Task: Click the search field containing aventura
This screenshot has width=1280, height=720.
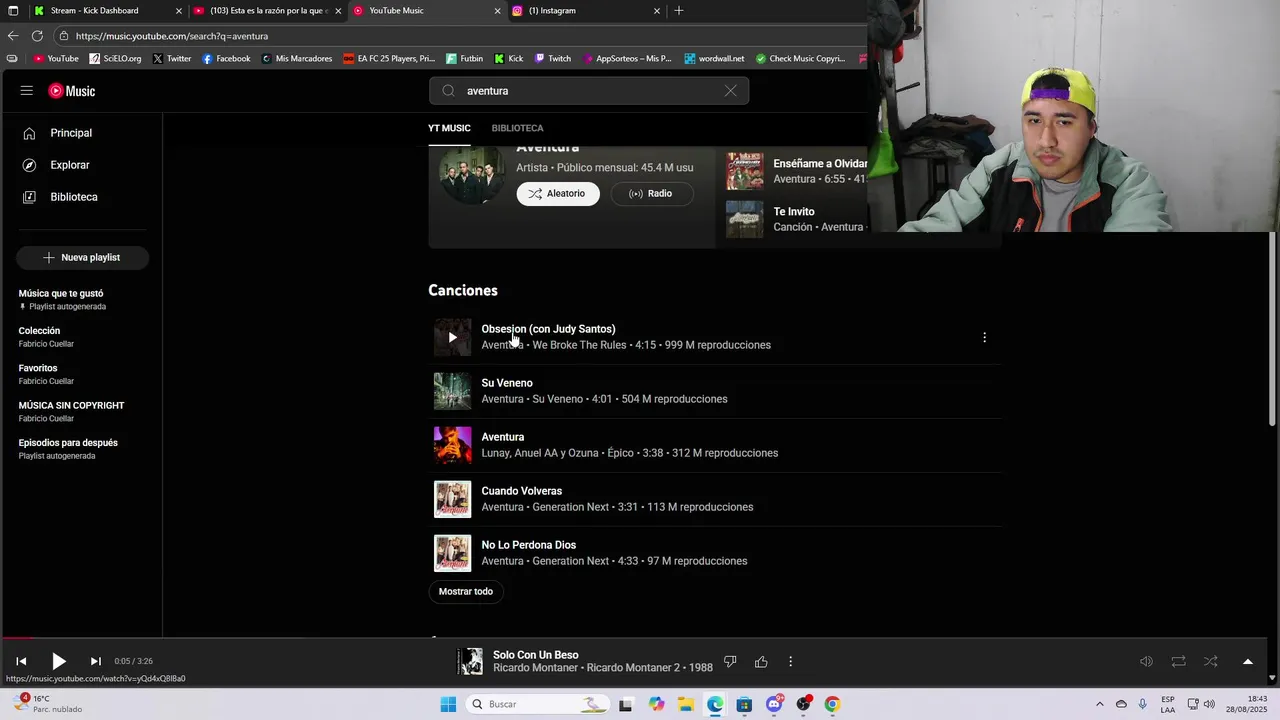Action: tap(590, 91)
